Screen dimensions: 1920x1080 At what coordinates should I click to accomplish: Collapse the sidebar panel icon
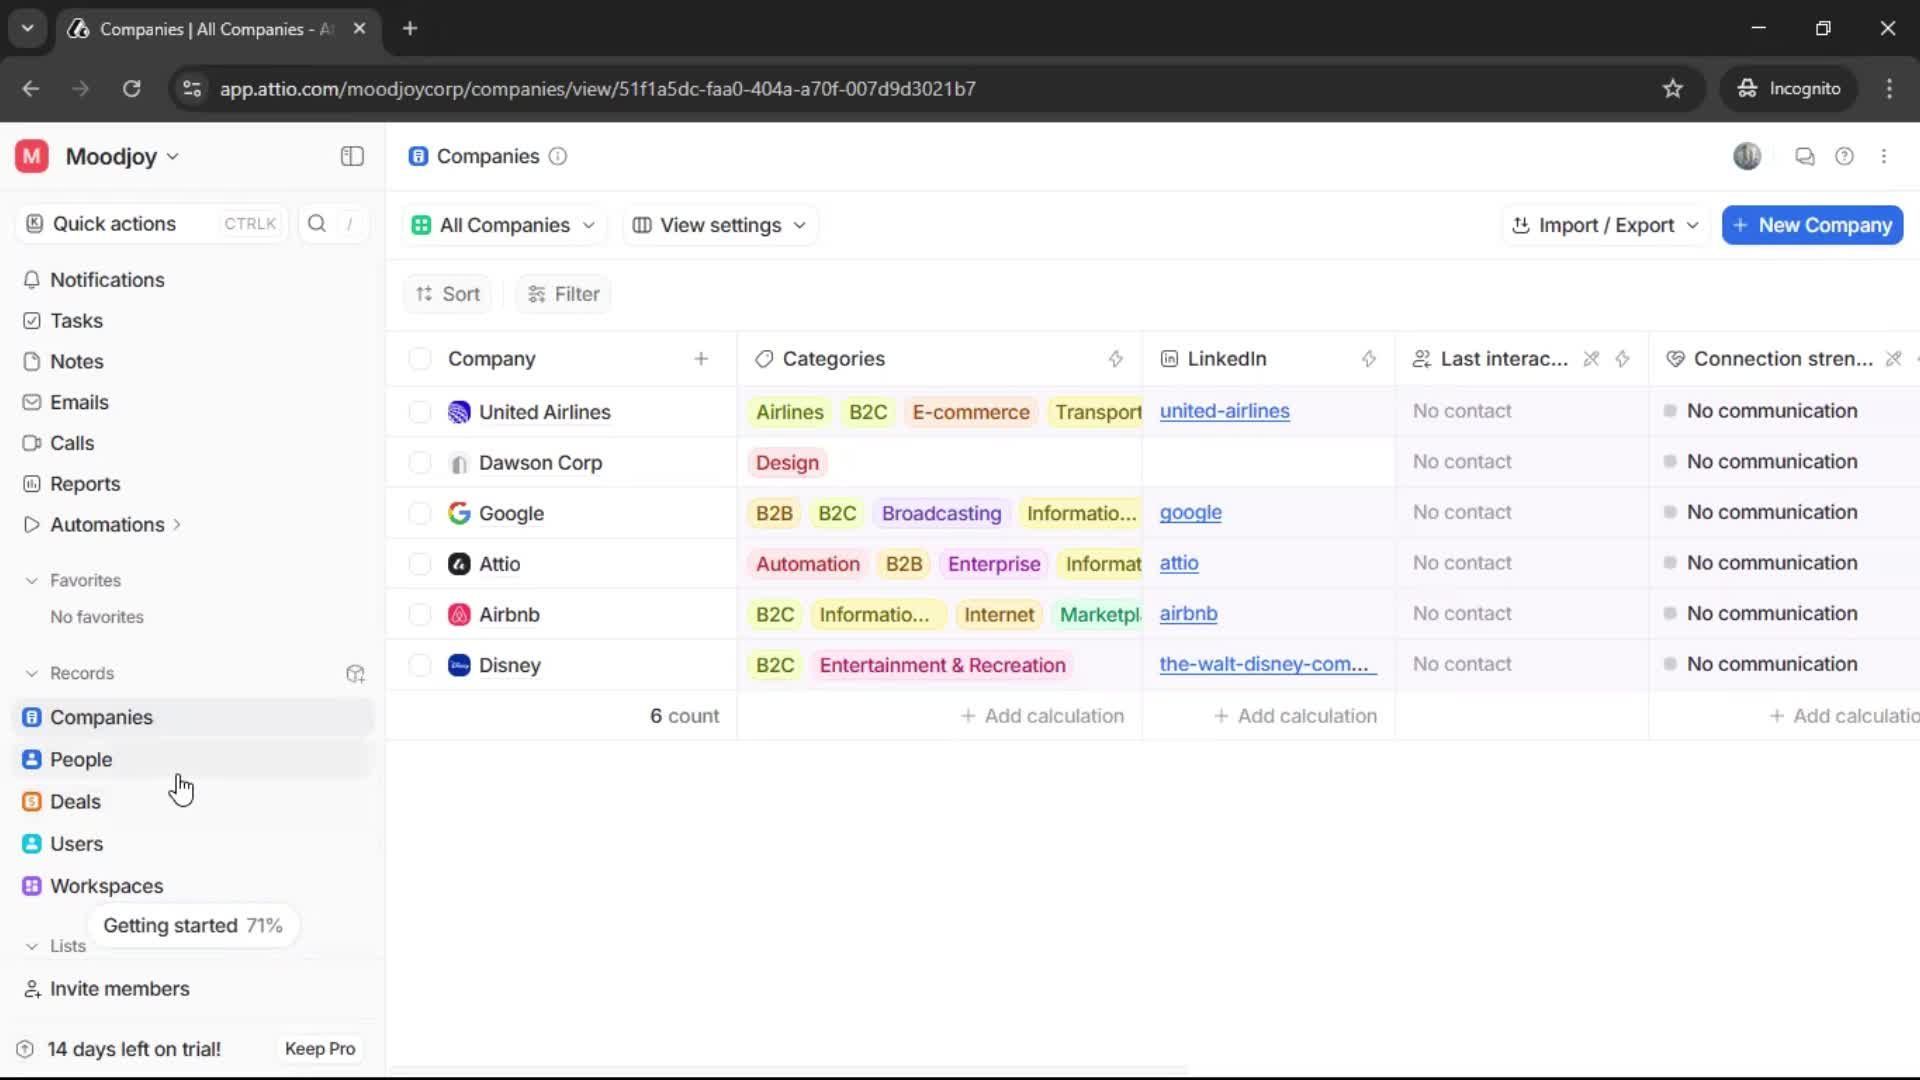pyautogui.click(x=352, y=156)
